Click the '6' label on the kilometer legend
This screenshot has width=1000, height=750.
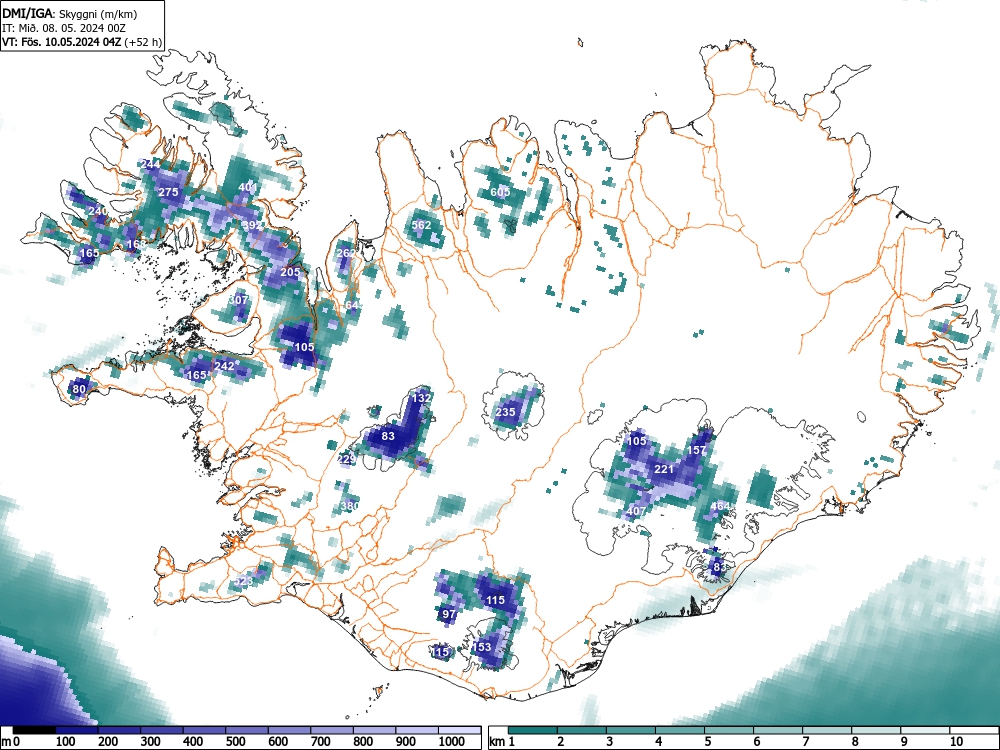pyautogui.click(x=756, y=742)
